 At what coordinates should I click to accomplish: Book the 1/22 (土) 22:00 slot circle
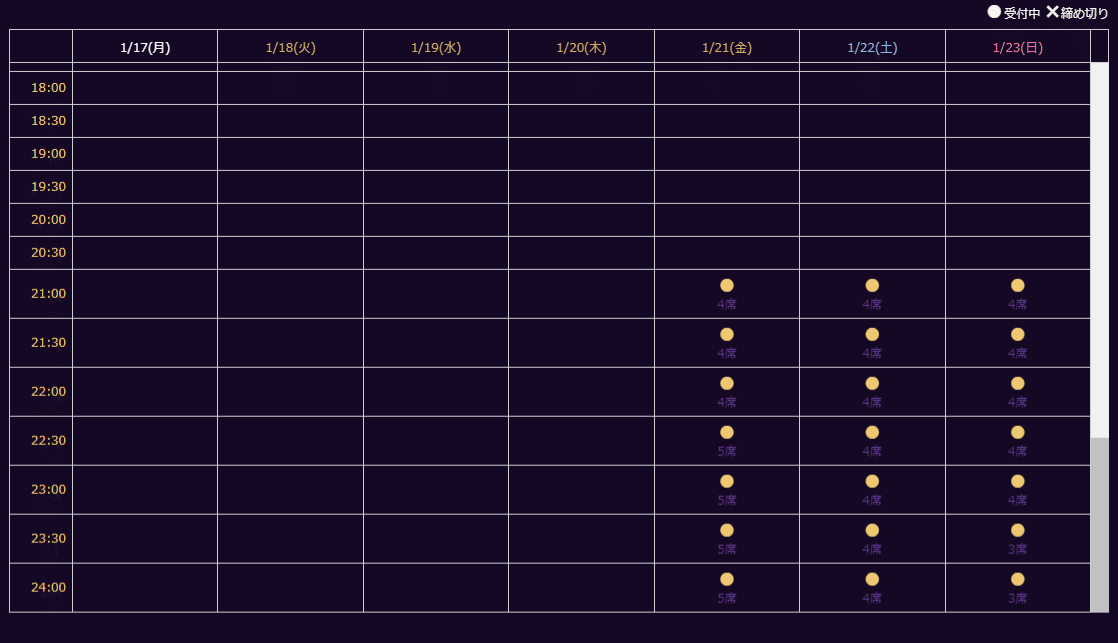pos(872,383)
